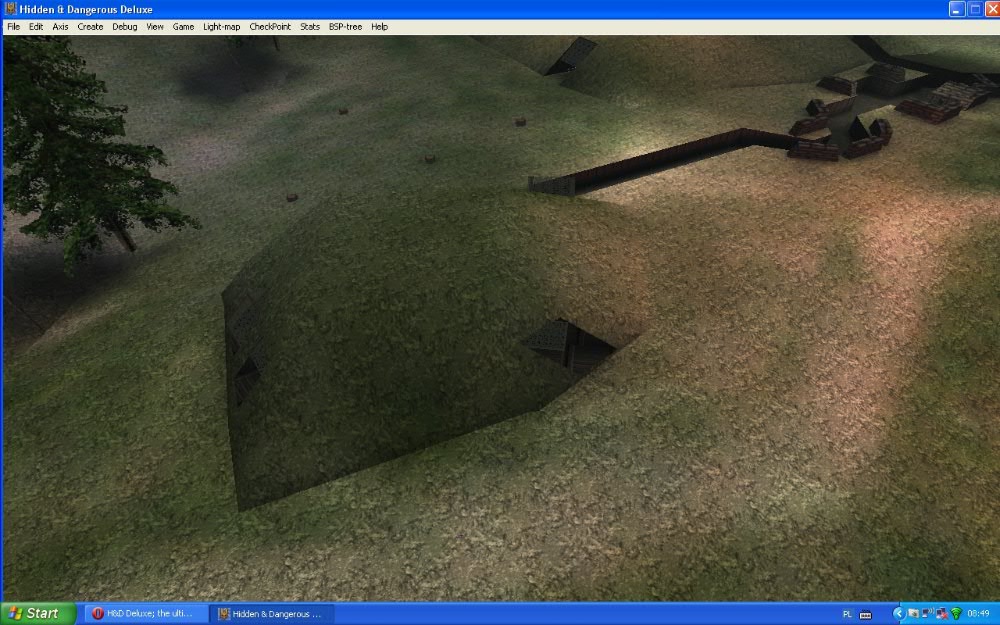
Task: Close the Hidden & Dangerous Deluxe window
Action: [992, 9]
